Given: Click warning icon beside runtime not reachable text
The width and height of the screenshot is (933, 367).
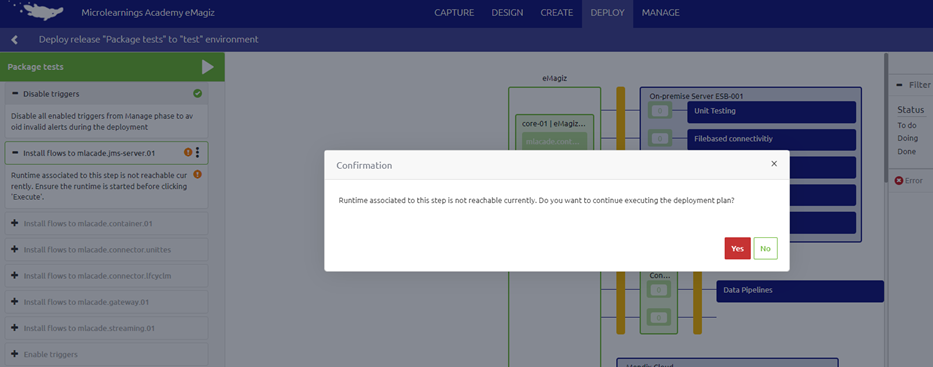Looking at the screenshot, I should tap(198, 175).
